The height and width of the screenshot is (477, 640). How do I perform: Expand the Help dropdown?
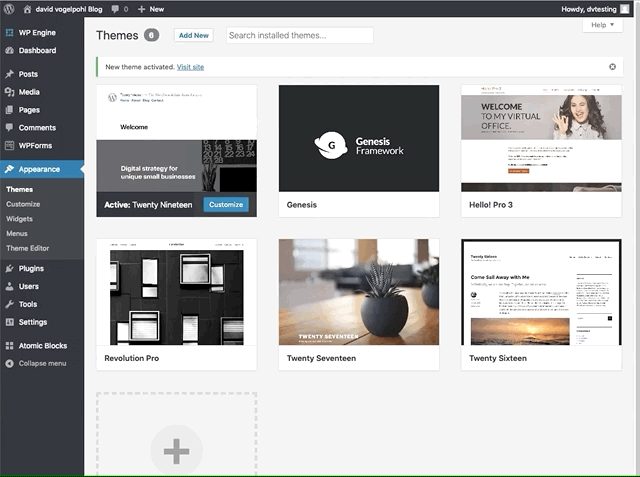pos(602,25)
